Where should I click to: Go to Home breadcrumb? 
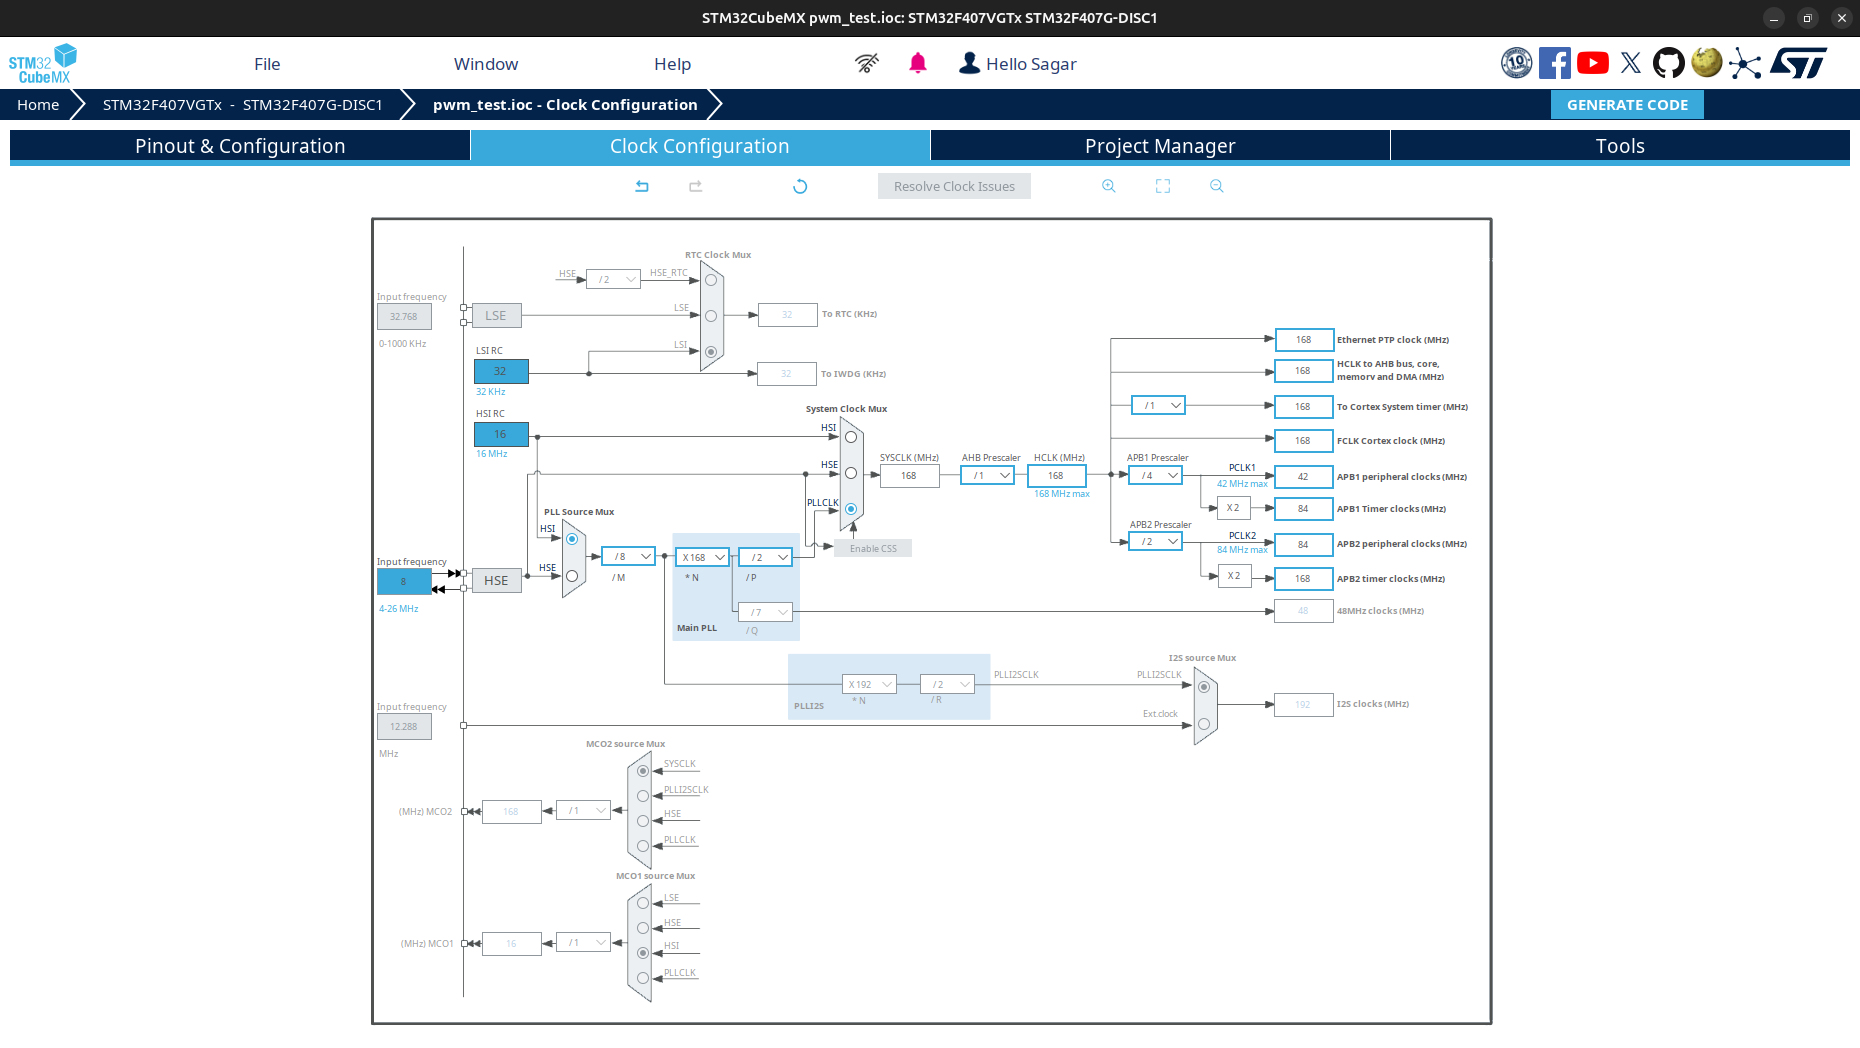click(38, 105)
